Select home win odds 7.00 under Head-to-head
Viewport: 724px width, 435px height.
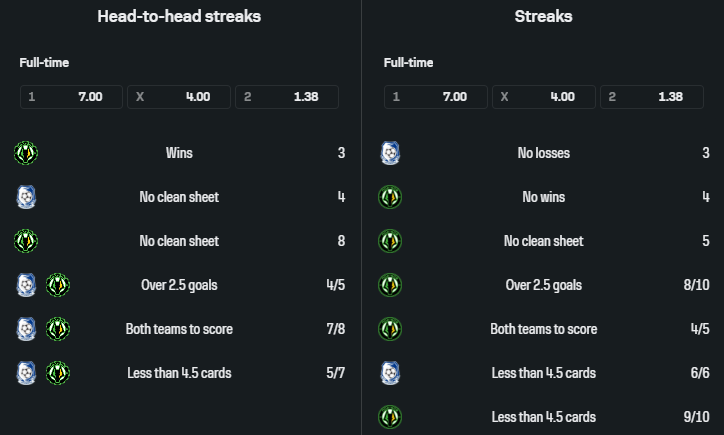pos(71,97)
